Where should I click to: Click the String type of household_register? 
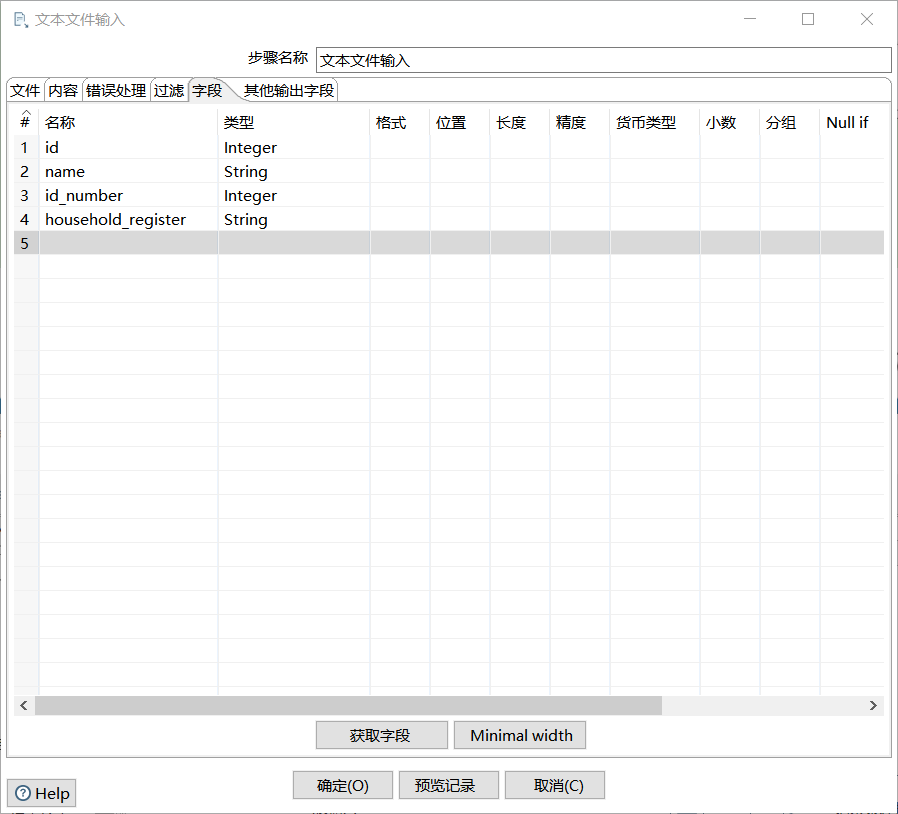[294, 219]
